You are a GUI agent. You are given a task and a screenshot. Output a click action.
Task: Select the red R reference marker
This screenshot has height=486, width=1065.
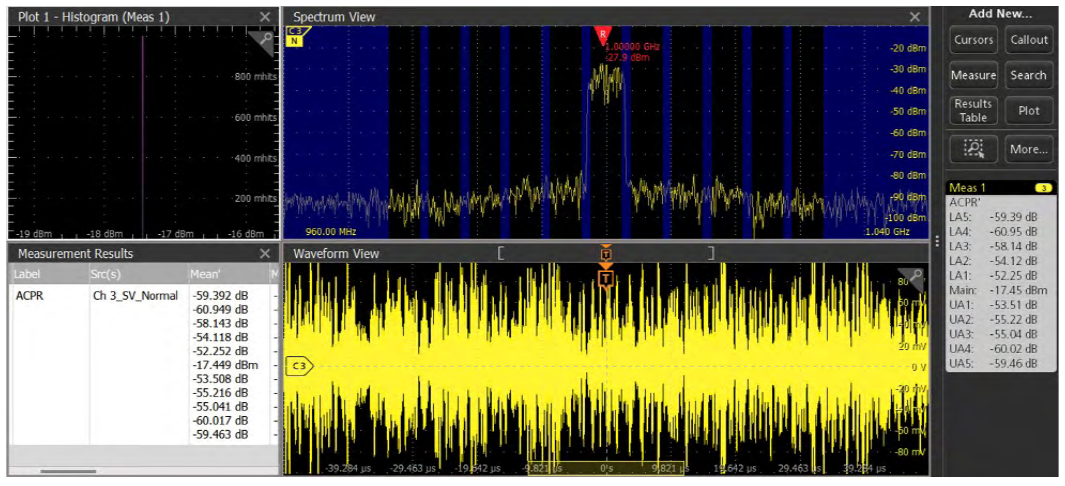(602, 35)
